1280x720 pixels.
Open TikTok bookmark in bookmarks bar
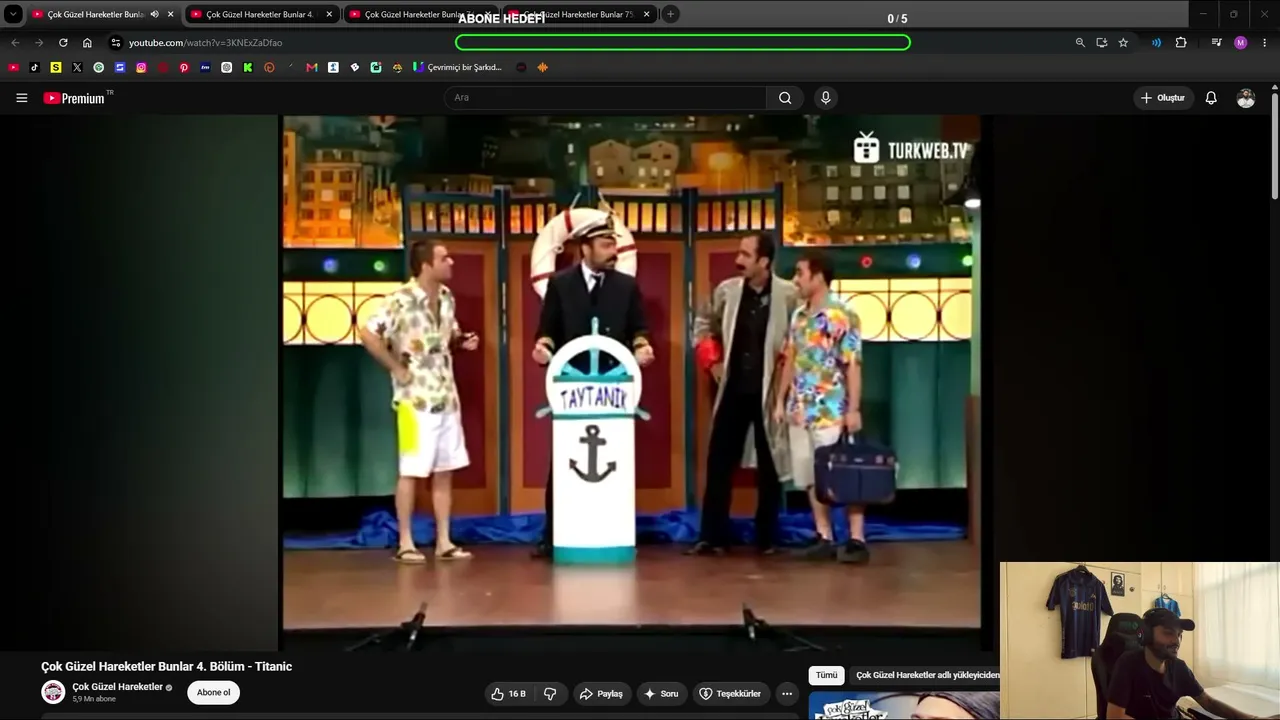[34, 68]
